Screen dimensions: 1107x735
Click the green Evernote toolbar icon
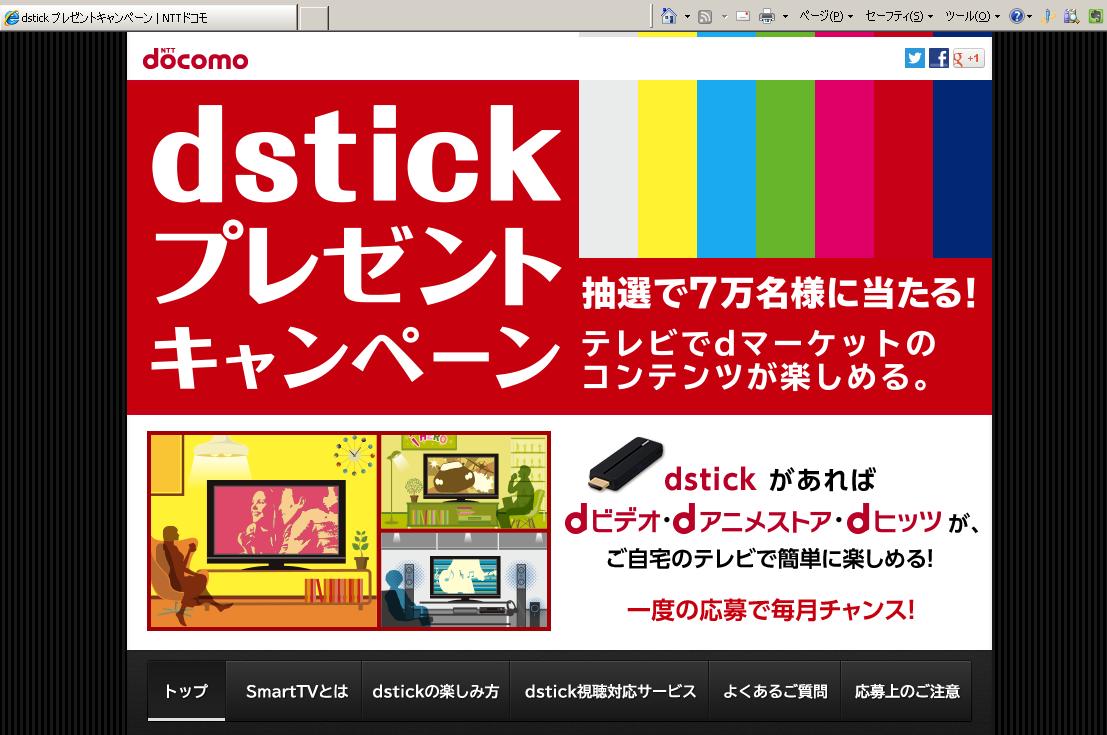tap(1095, 16)
